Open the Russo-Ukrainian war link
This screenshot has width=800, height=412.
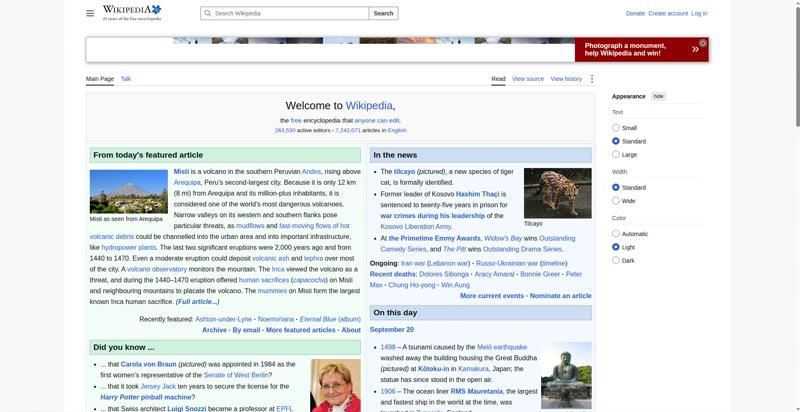(x=507, y=264)
